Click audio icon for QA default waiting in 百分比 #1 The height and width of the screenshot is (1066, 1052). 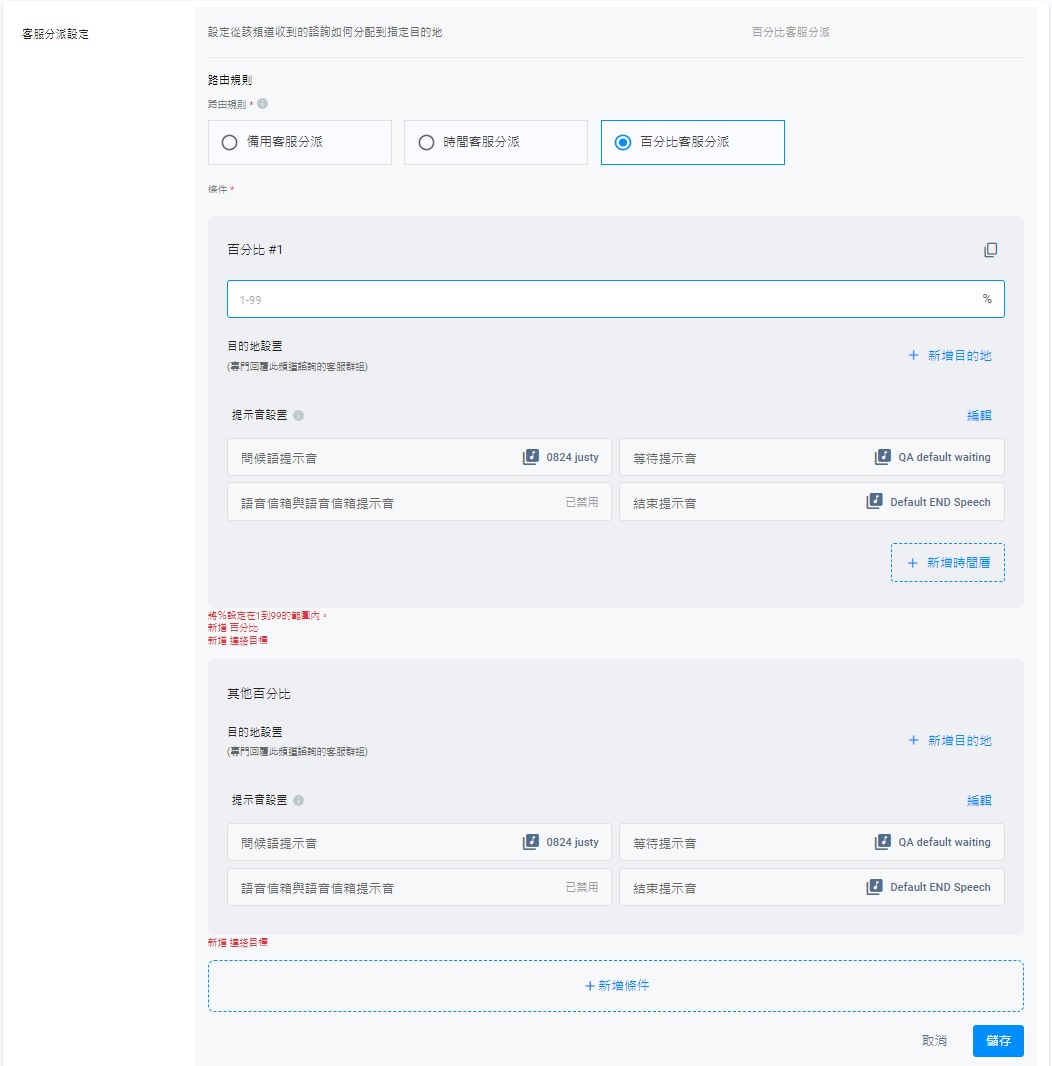click(882, 457)
